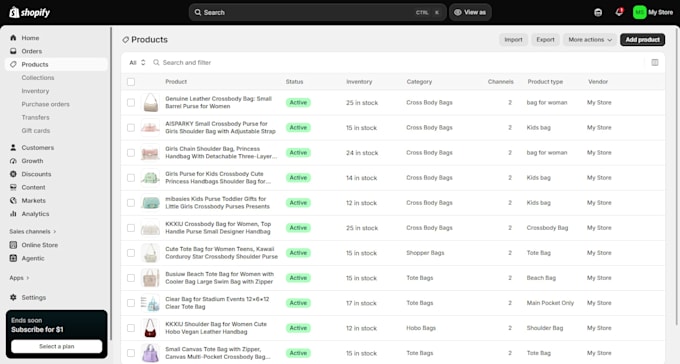Check the KKXIU Crossbody Bag row
The image size is (680, 364).
pos(131,228)
